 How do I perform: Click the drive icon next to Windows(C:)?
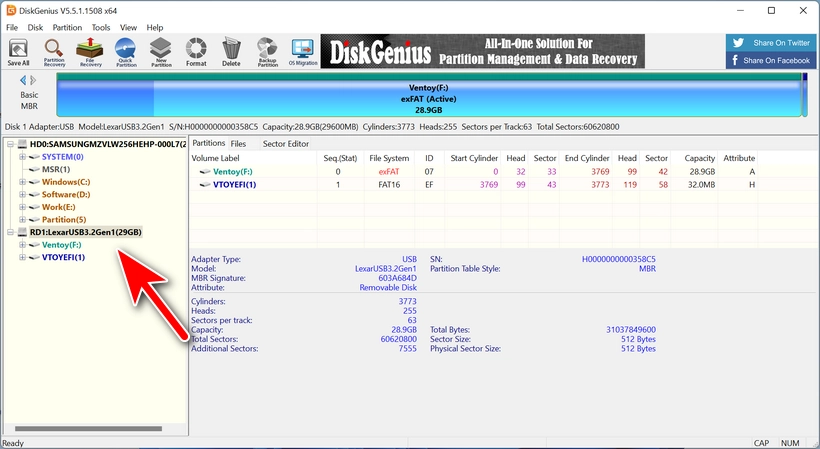pyautogui.click(x=34, y=182)
